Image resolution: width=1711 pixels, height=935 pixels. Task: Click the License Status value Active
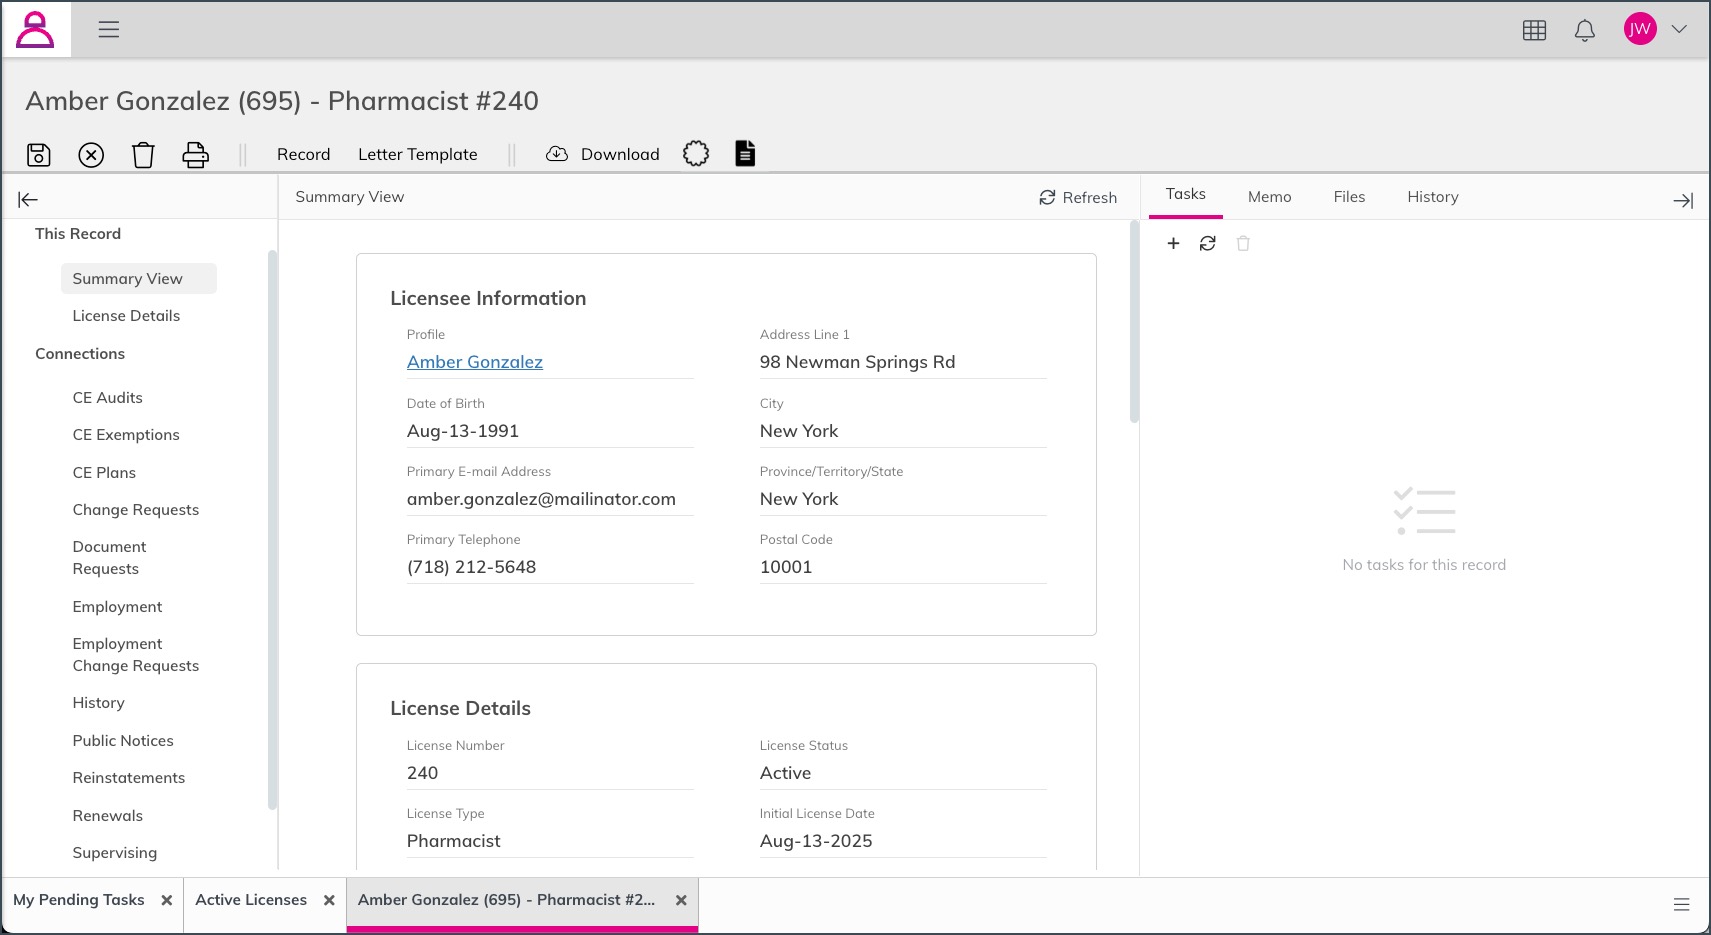coord(785,773)
